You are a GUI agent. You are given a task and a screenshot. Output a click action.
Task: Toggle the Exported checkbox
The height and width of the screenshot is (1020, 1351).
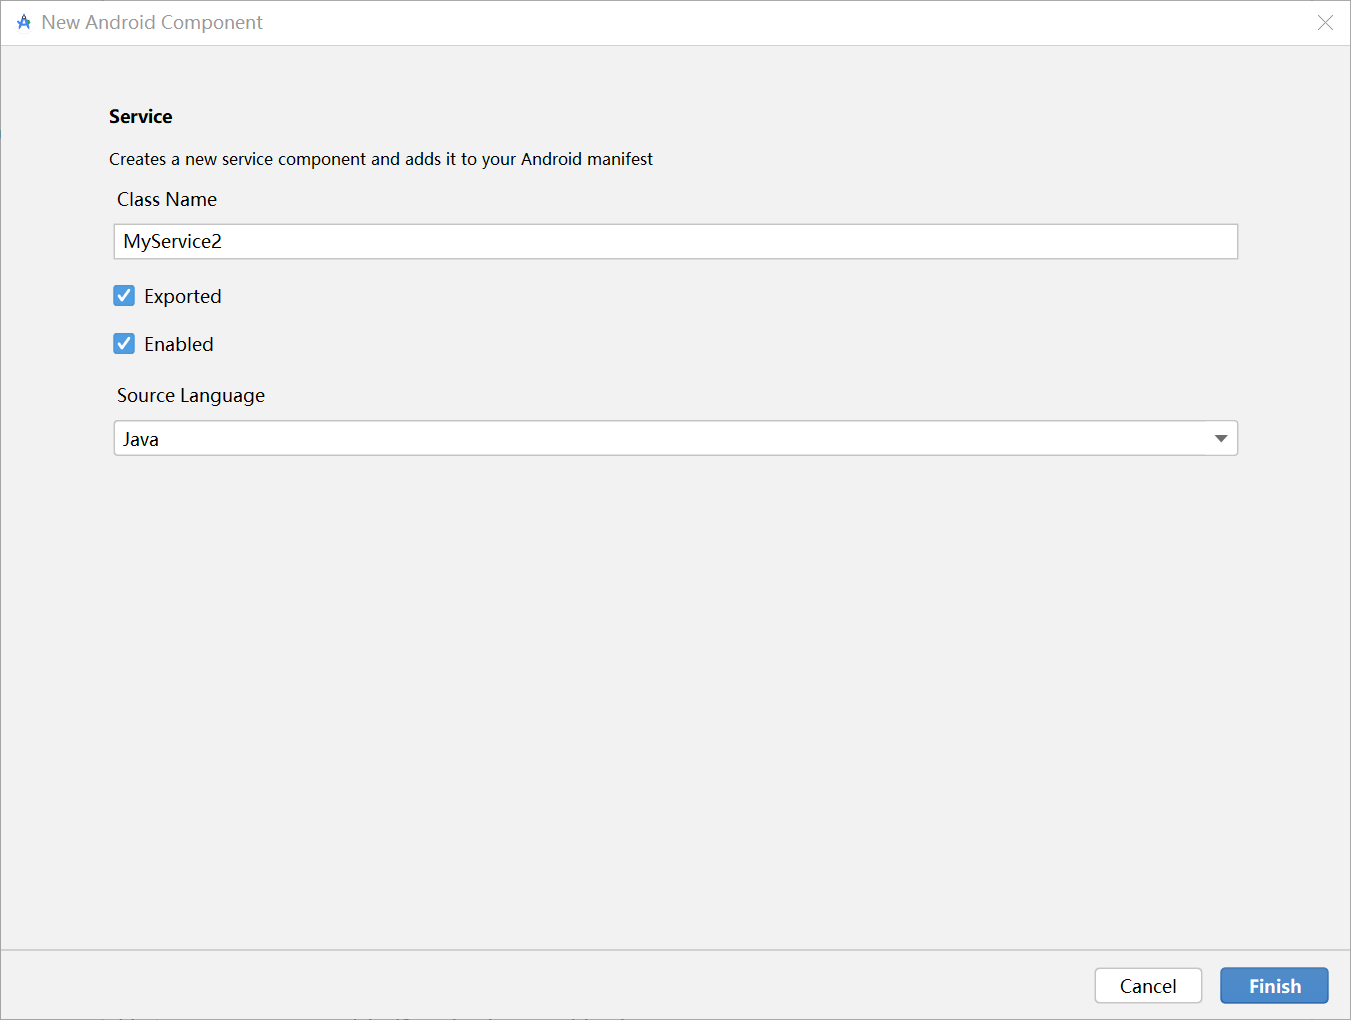coord(124,296)
